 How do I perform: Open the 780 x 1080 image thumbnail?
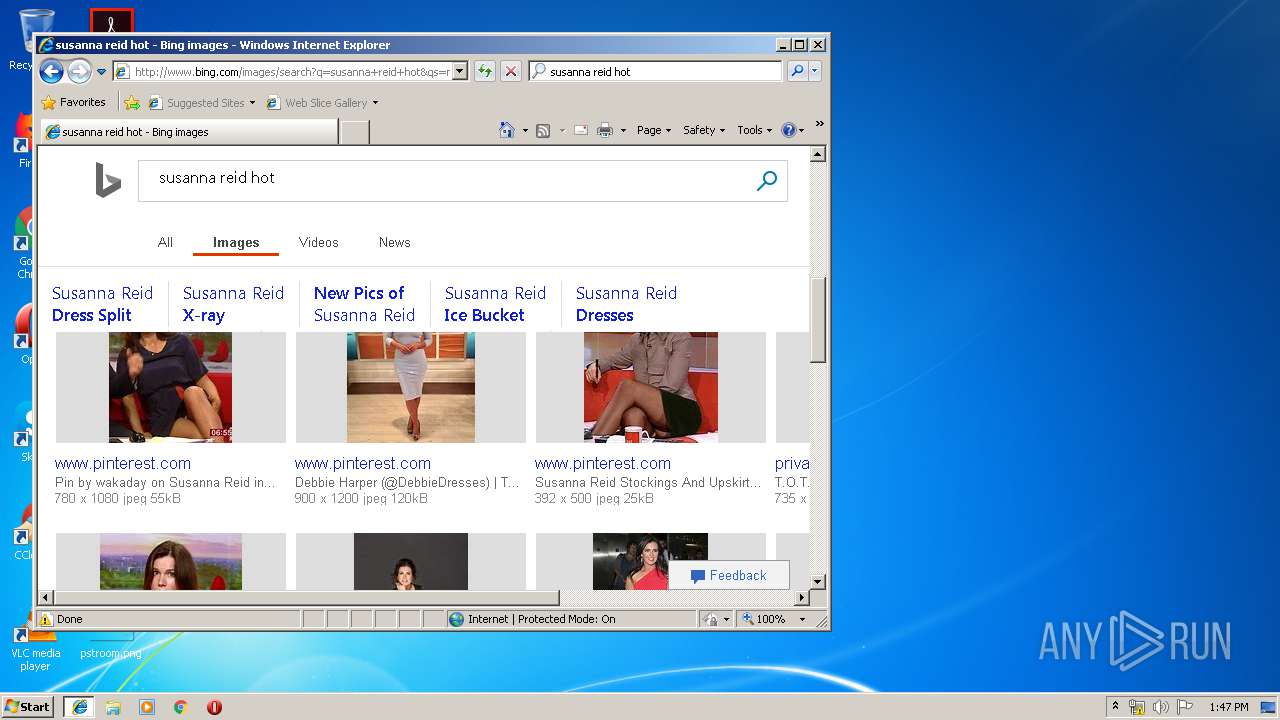[x=170, y=388]
